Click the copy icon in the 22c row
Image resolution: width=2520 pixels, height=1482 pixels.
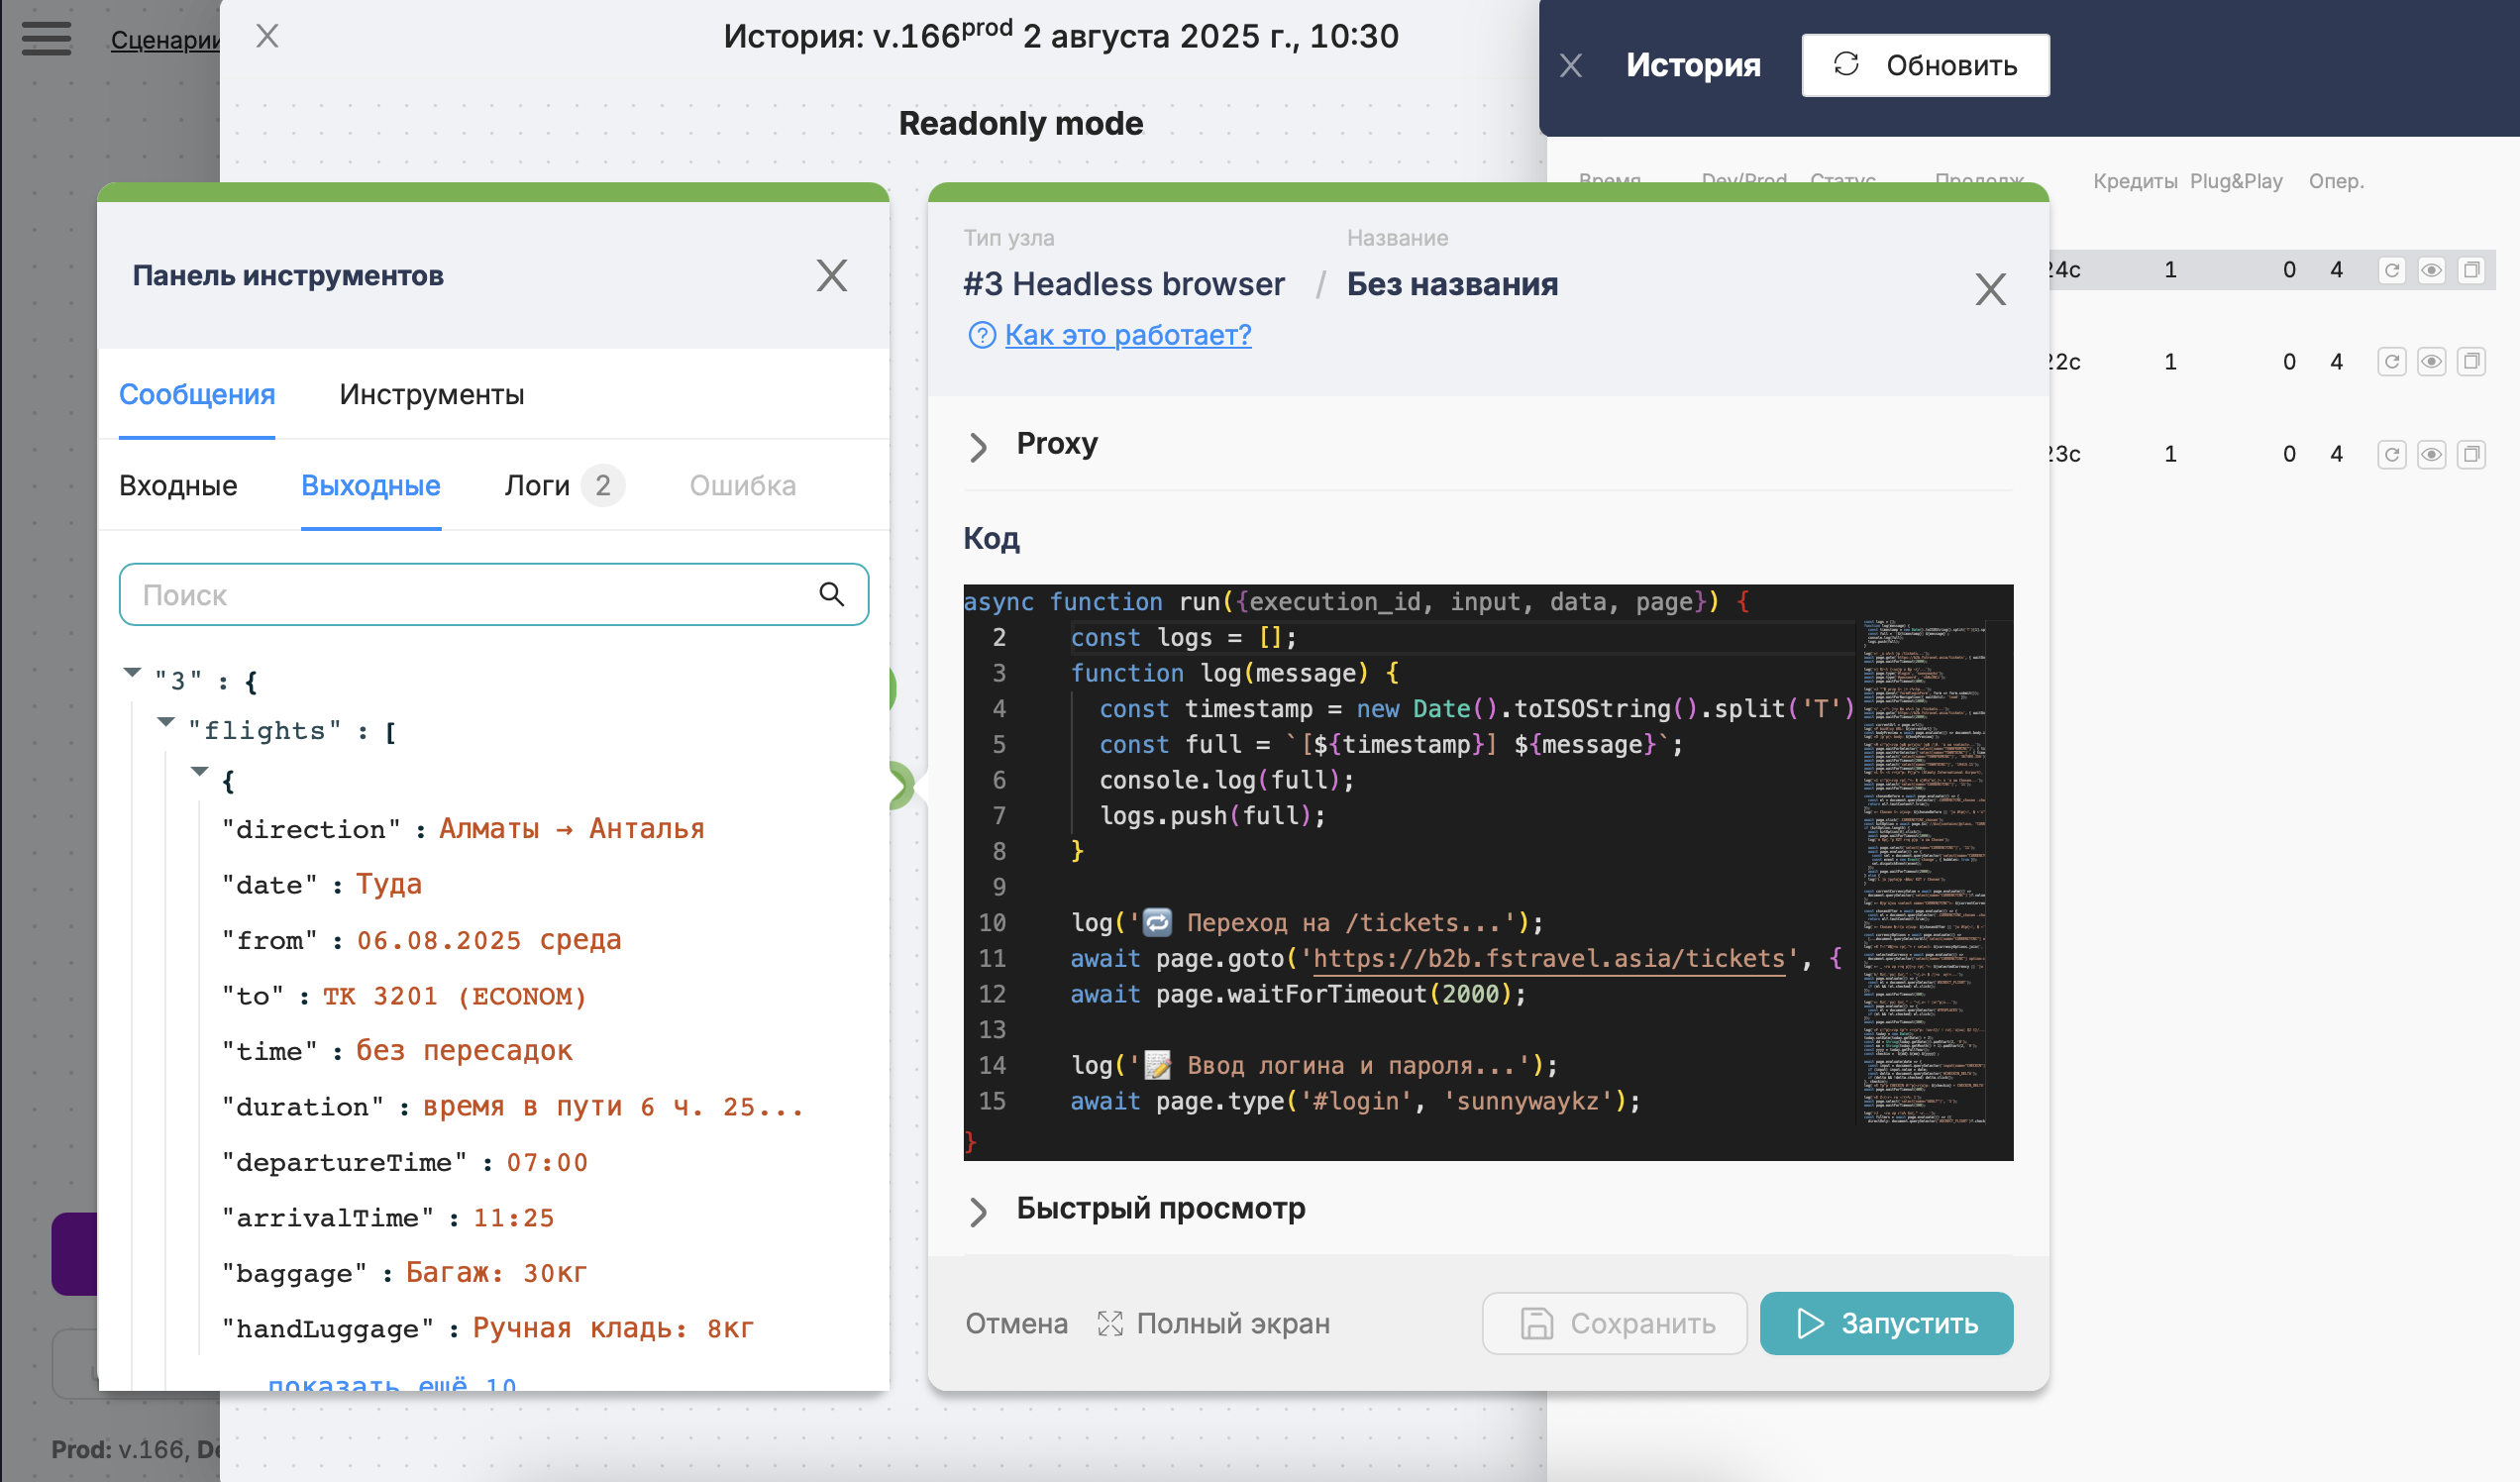[2471, 362]
